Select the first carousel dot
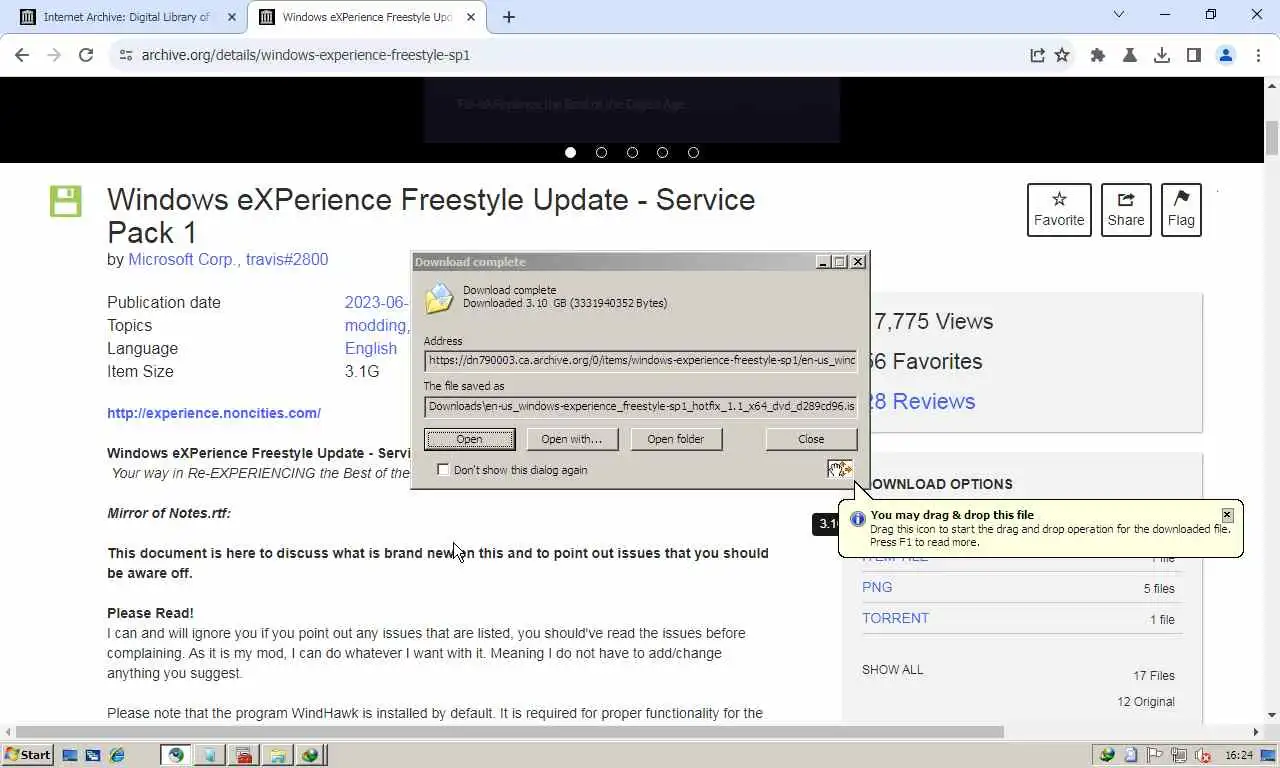This screenshot has width=1280, height=768. (x=570, y=153)
